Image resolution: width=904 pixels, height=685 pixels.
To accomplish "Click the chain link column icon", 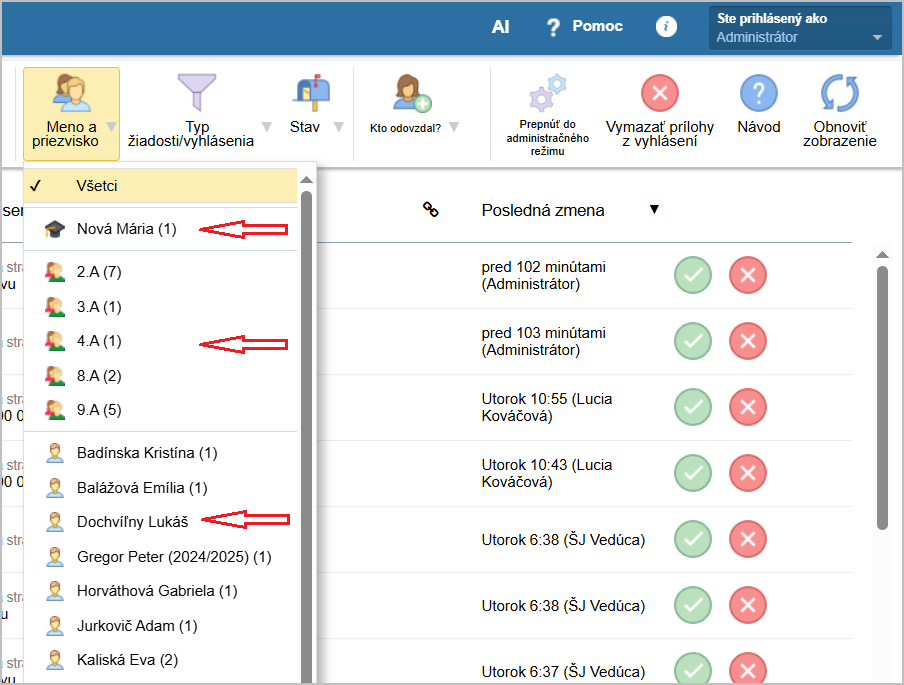I will click(431, 209).
